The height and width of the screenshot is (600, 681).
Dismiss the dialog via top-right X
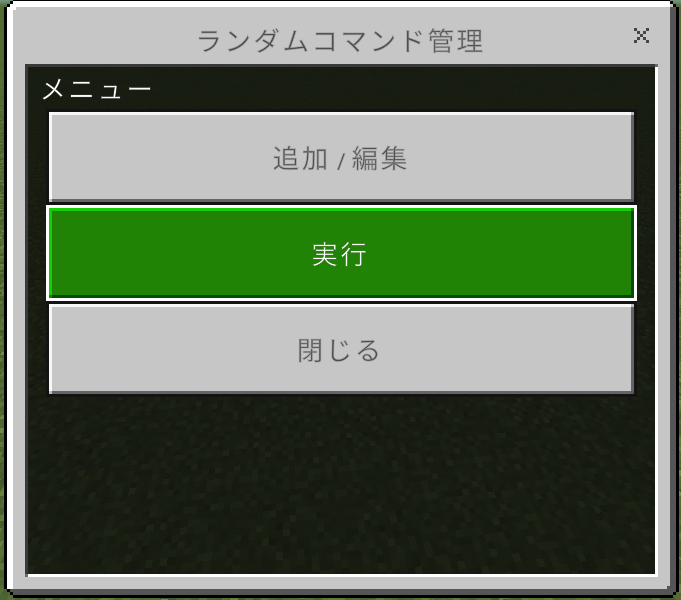coord(641,35)
